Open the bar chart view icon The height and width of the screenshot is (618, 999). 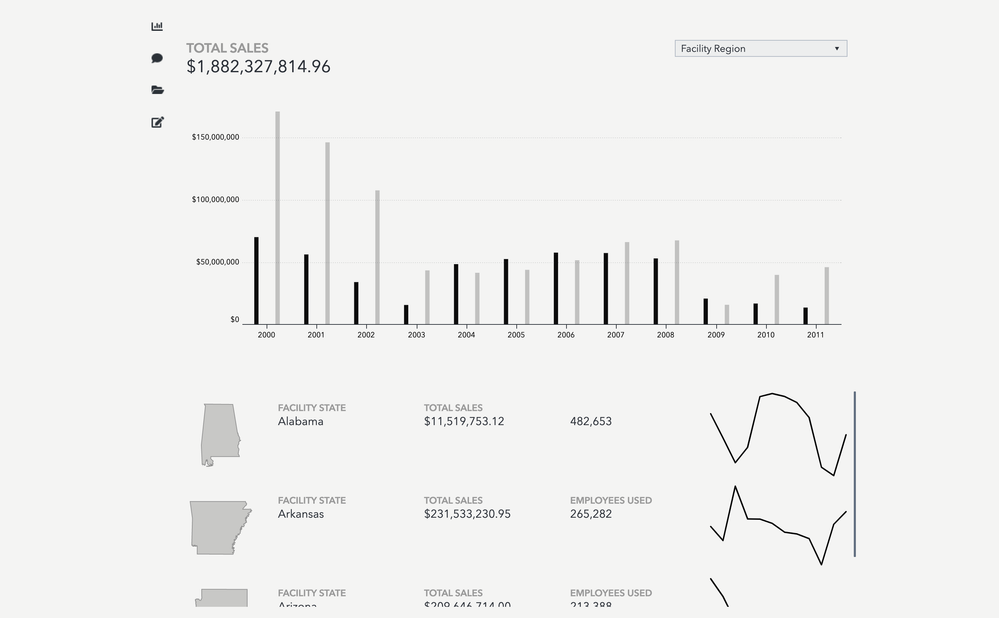tap(157, 26)
